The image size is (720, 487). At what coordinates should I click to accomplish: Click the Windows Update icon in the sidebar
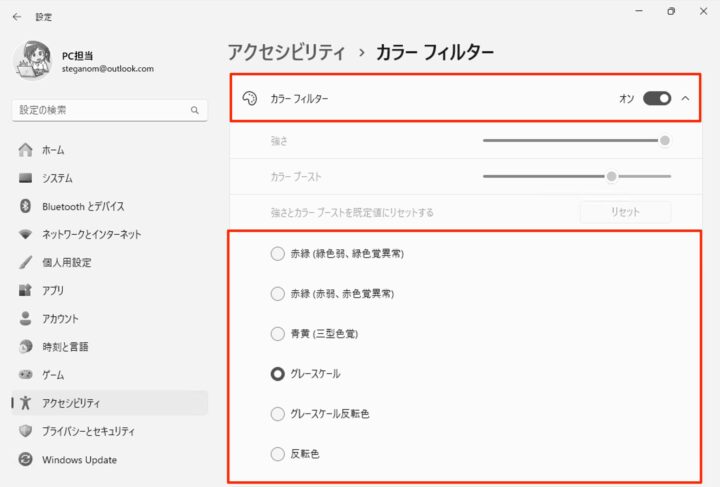[26, 459]
